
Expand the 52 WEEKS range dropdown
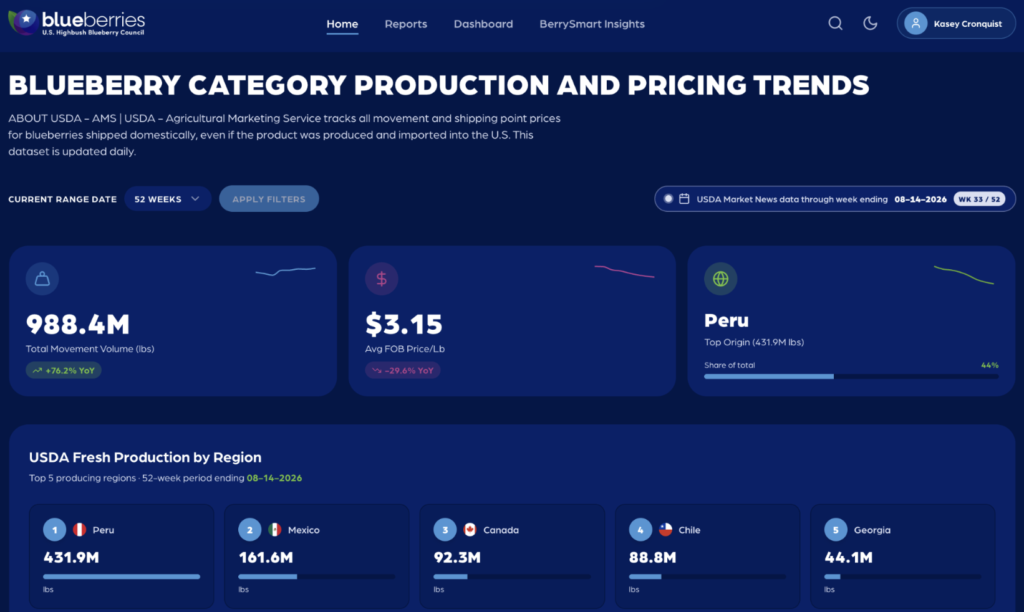coord(167,199)
